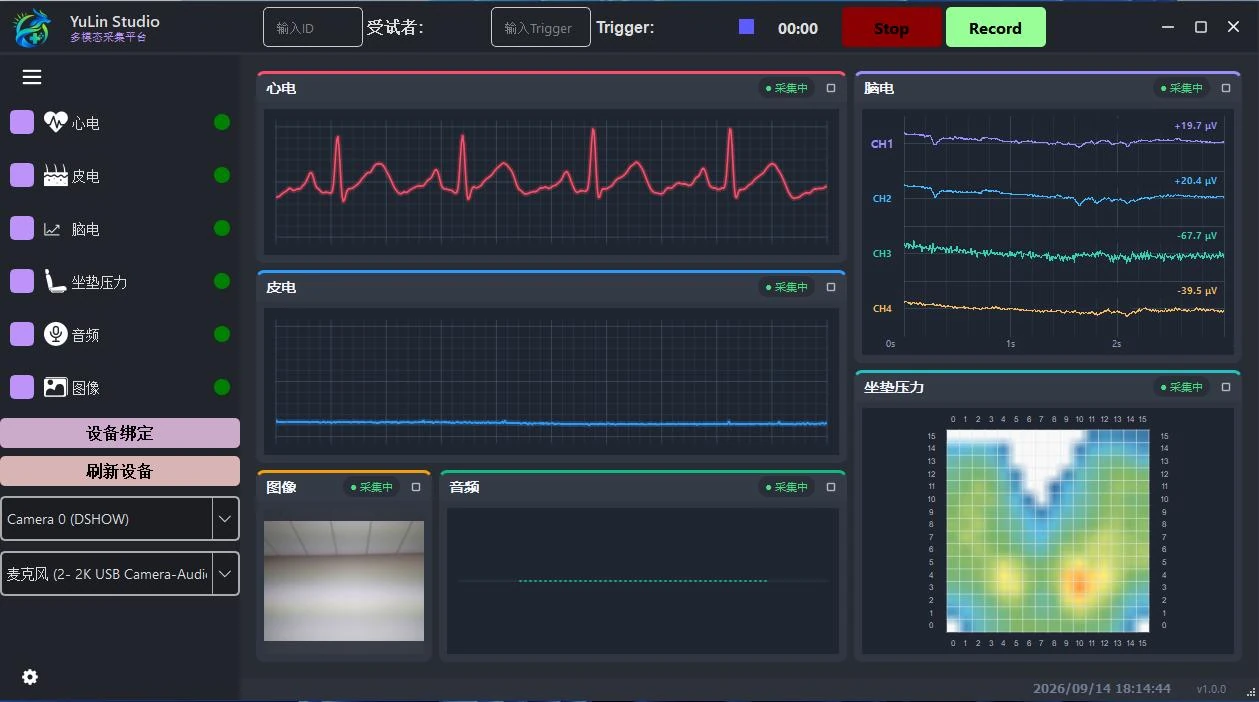Click the green status dot for 皮电

click(x=222, y=175)
